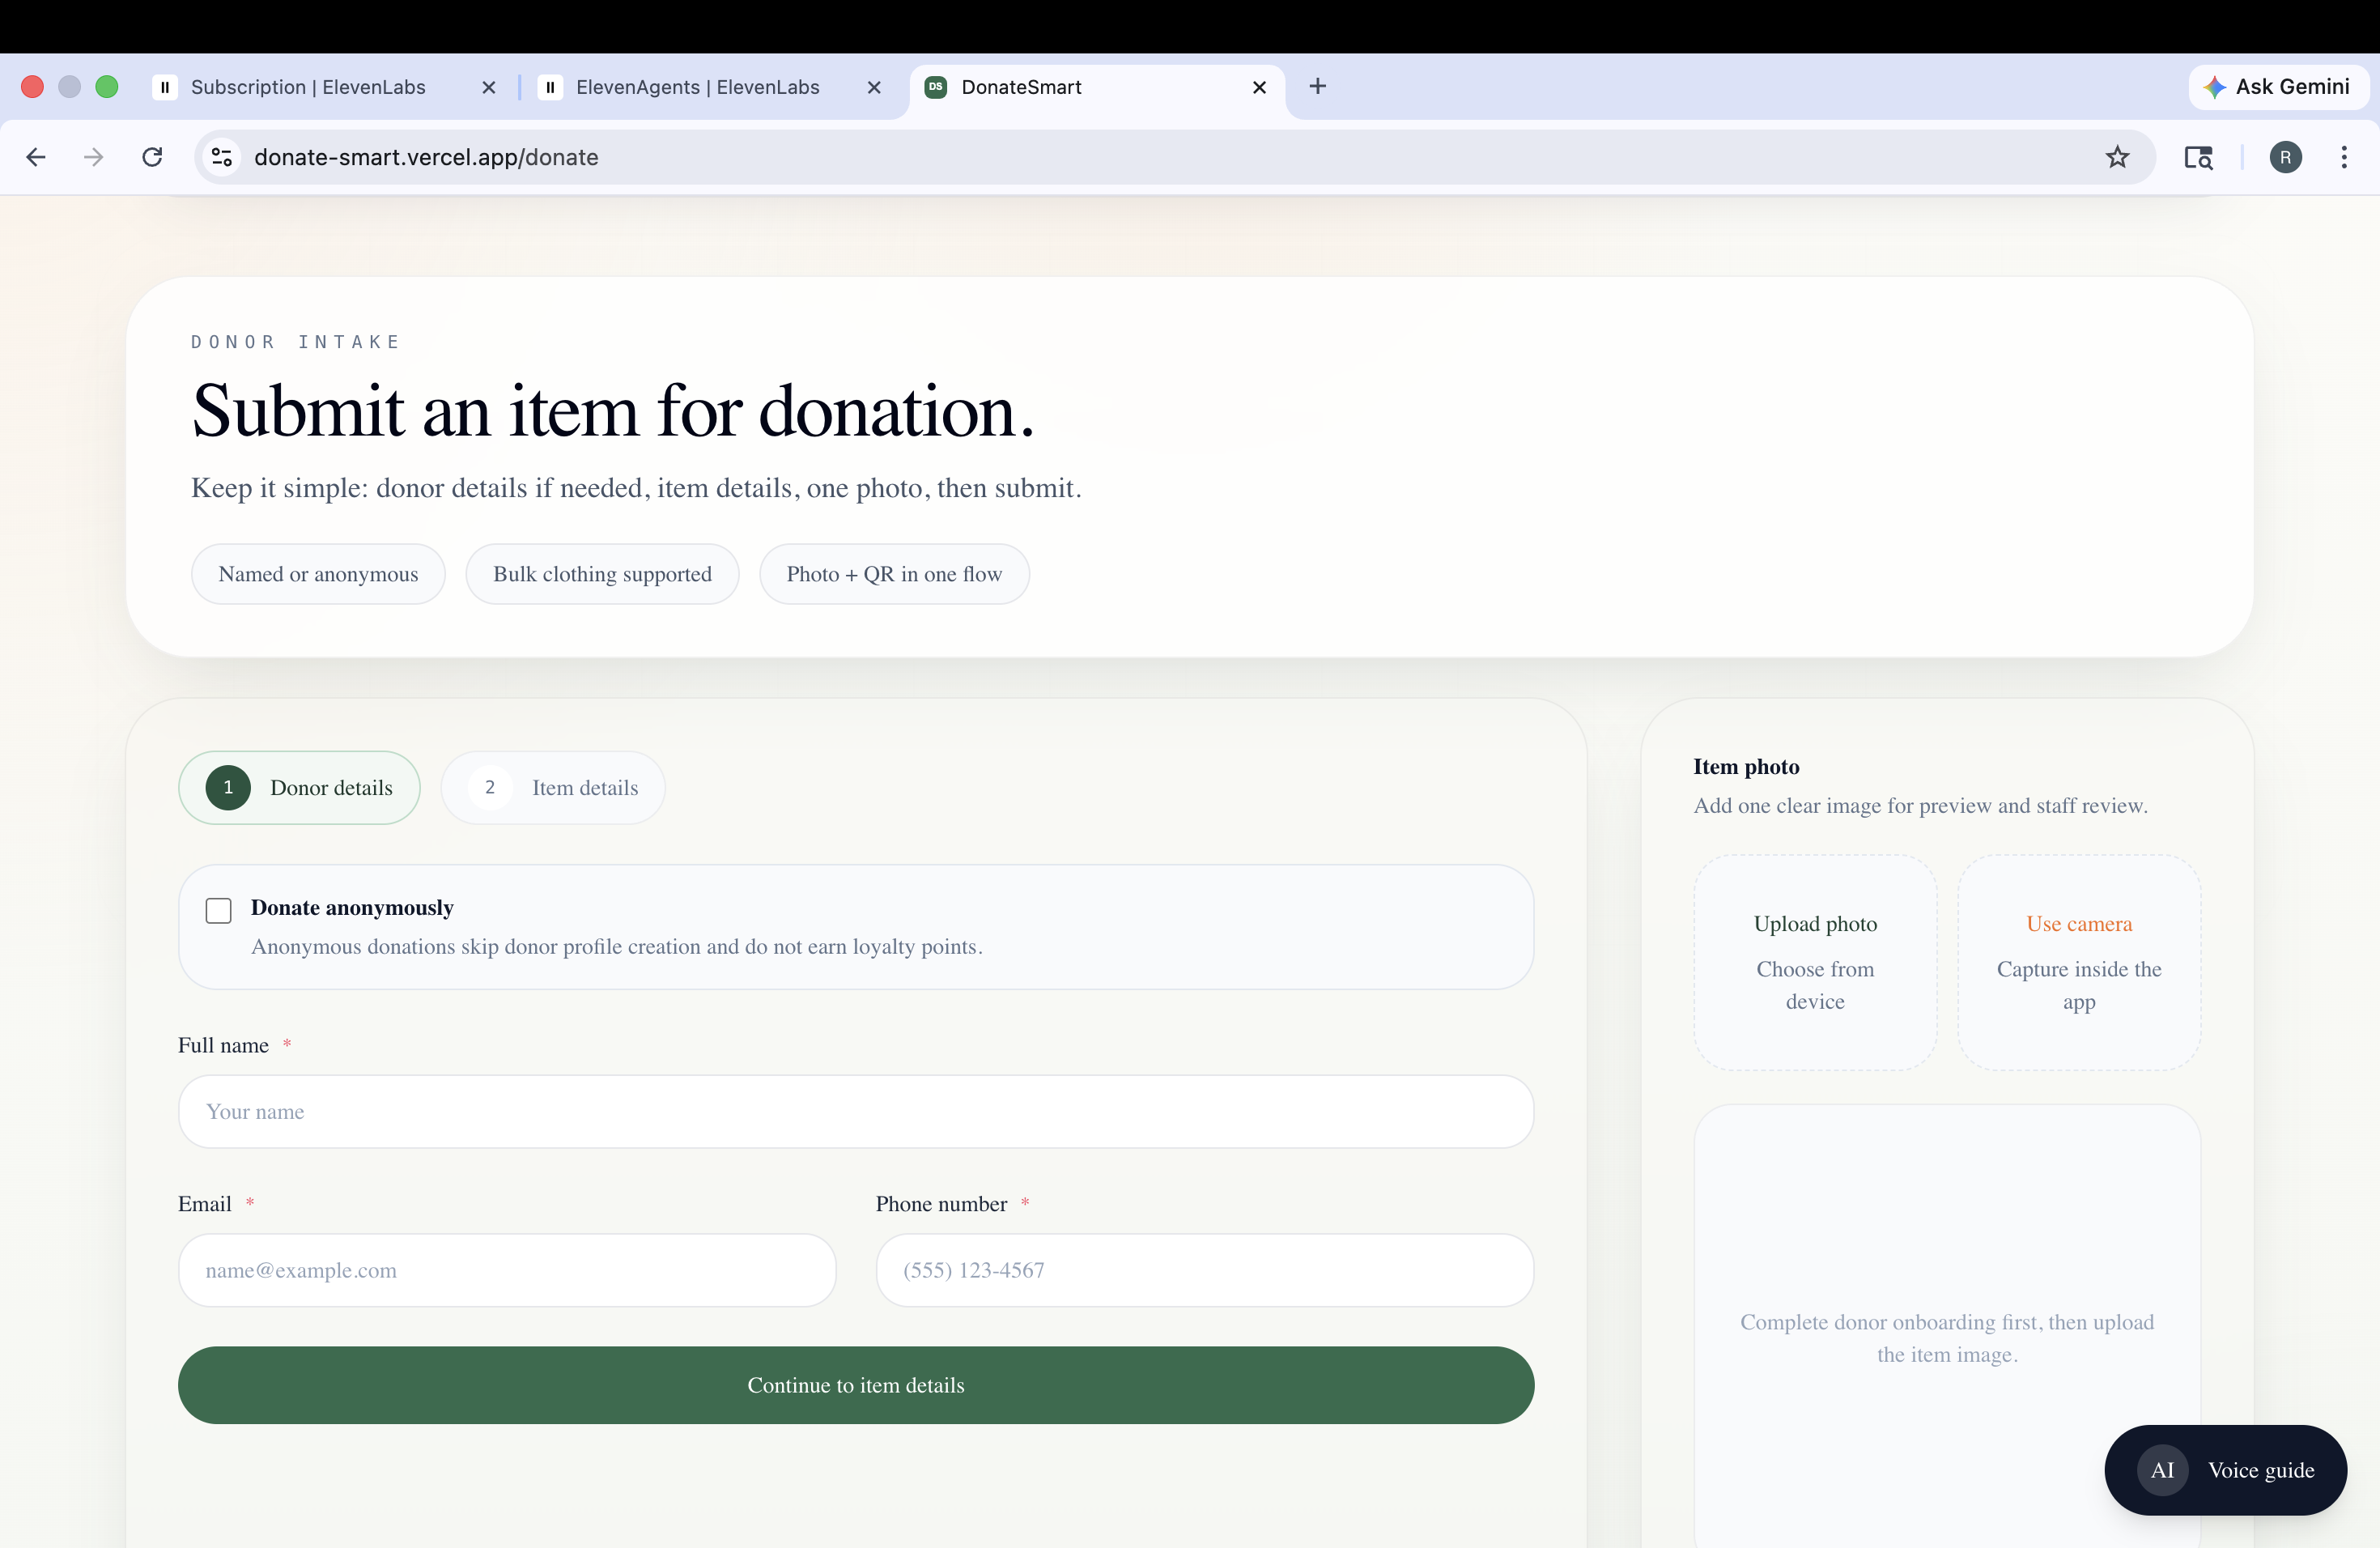Open the Chrome three-dot menu
The width and height of the screenshot is (2380, 1548).
click(x=2343, y=157)
